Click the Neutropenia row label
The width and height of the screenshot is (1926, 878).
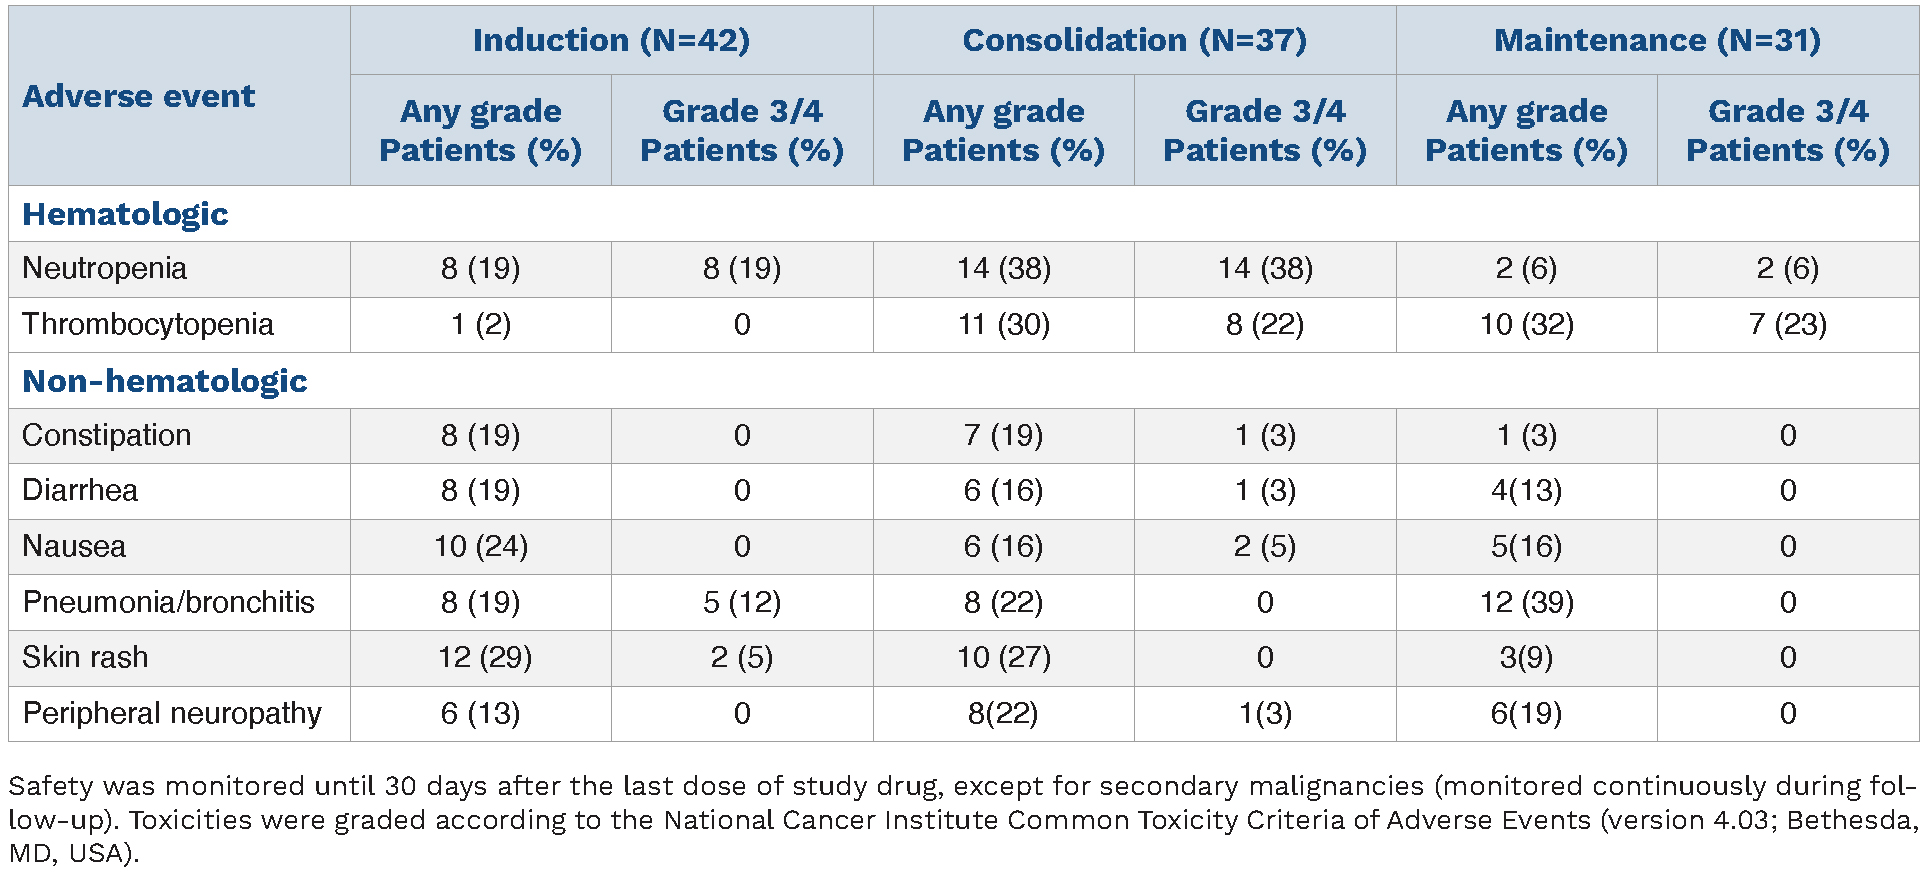(105, 268)
